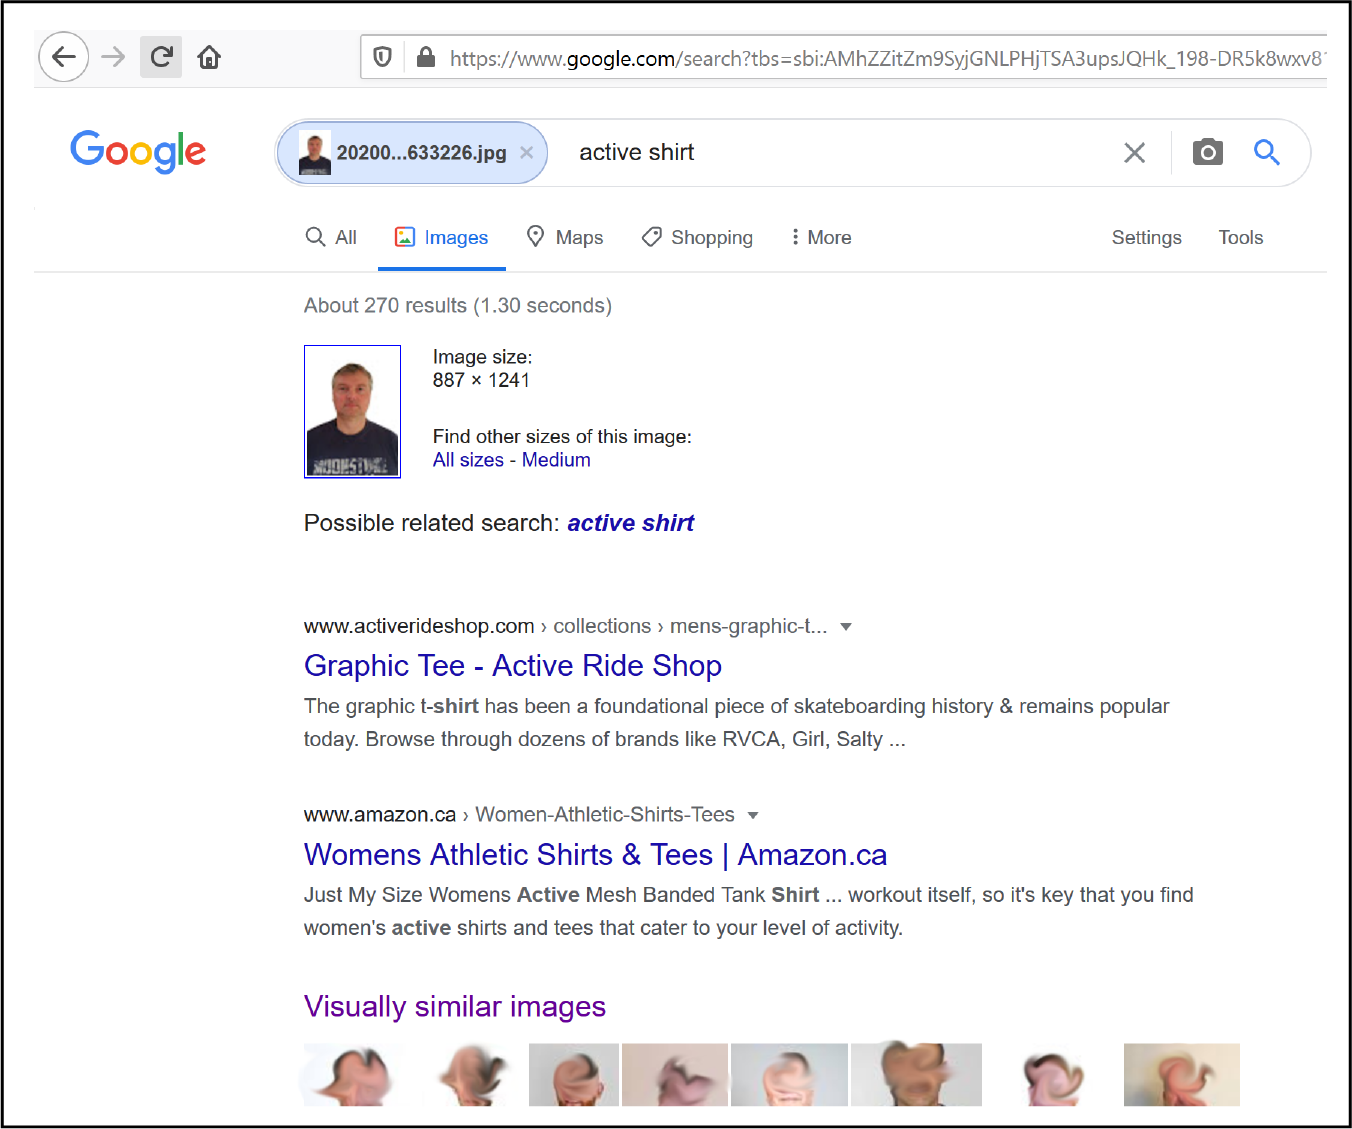Click the camera icon for image search
Screen dimensions: 1352x1129
tap(1207, 152)
